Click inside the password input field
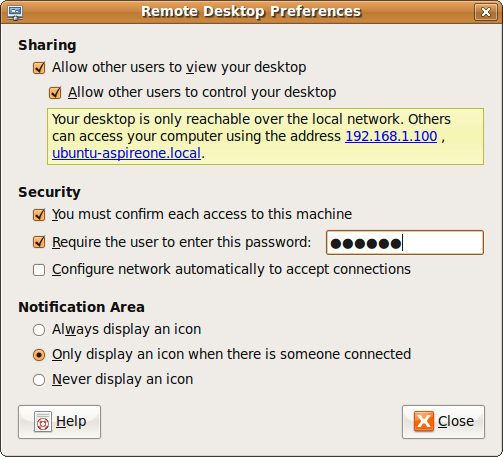Screen dimensions: 503x457 (405, 243)
